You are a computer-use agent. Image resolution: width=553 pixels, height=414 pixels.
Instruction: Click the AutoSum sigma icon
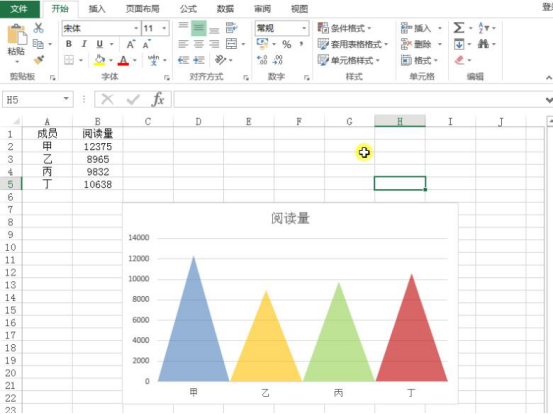[x=458, y=28]
